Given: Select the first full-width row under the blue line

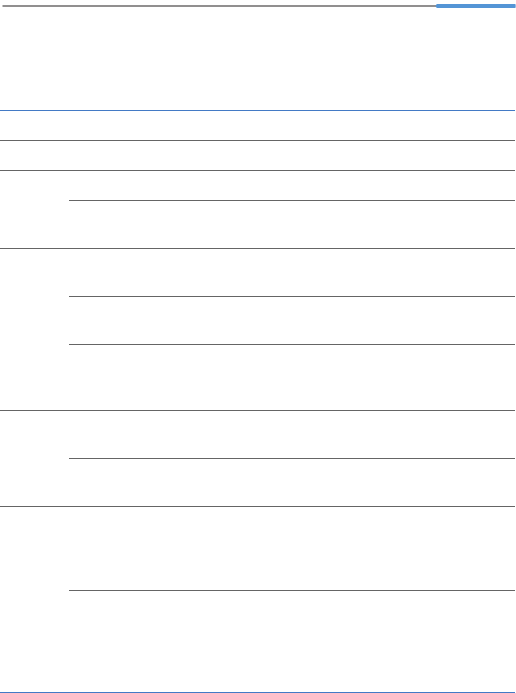Looking at the screenshot, I should tap(258, 126).
